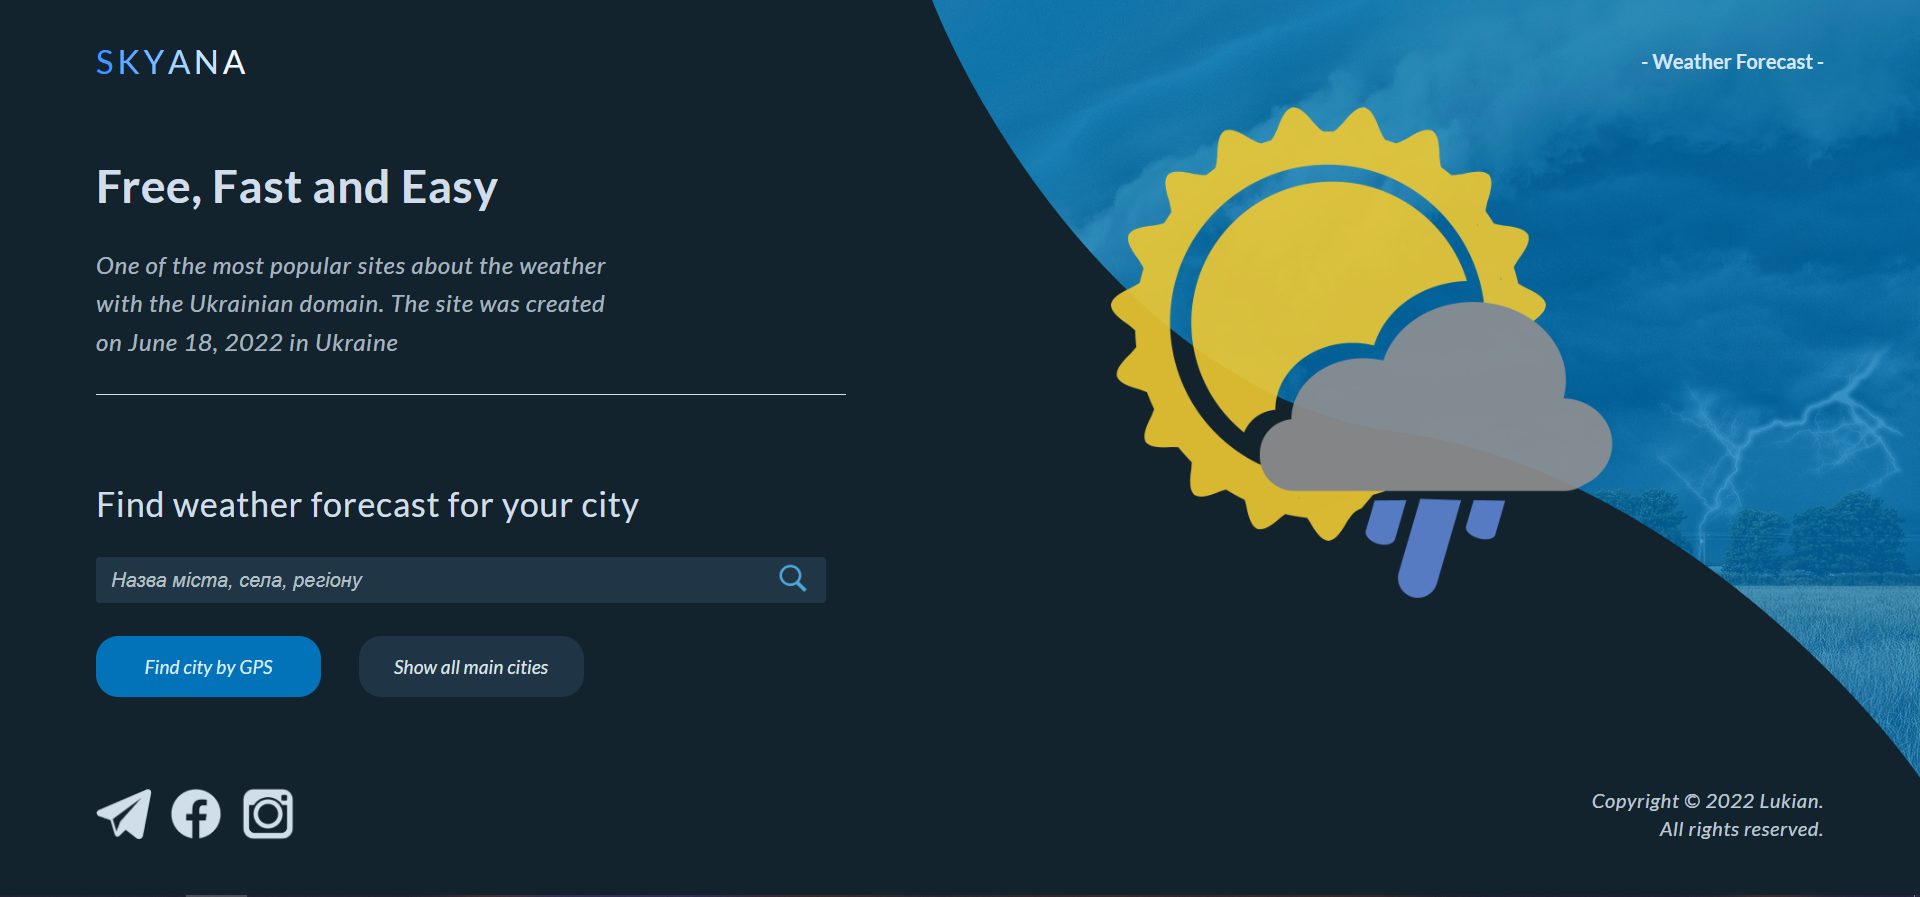This screenshot has height=897, width=1920.
Task: Click the Copyright 2022 Lukian text
Action: pyautogui.click(x=1707, y=801)
